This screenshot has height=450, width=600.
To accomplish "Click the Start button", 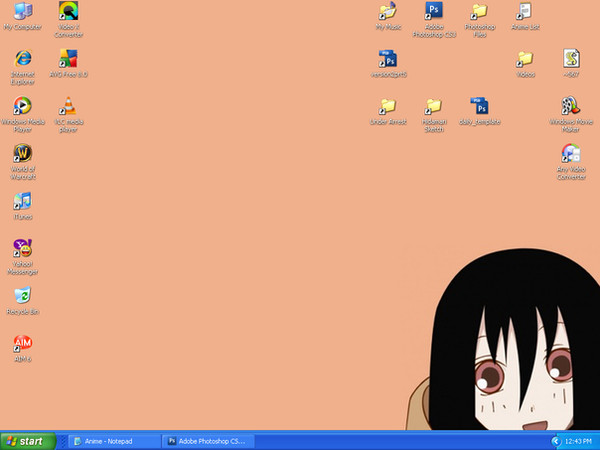I will tap(25, 440).
